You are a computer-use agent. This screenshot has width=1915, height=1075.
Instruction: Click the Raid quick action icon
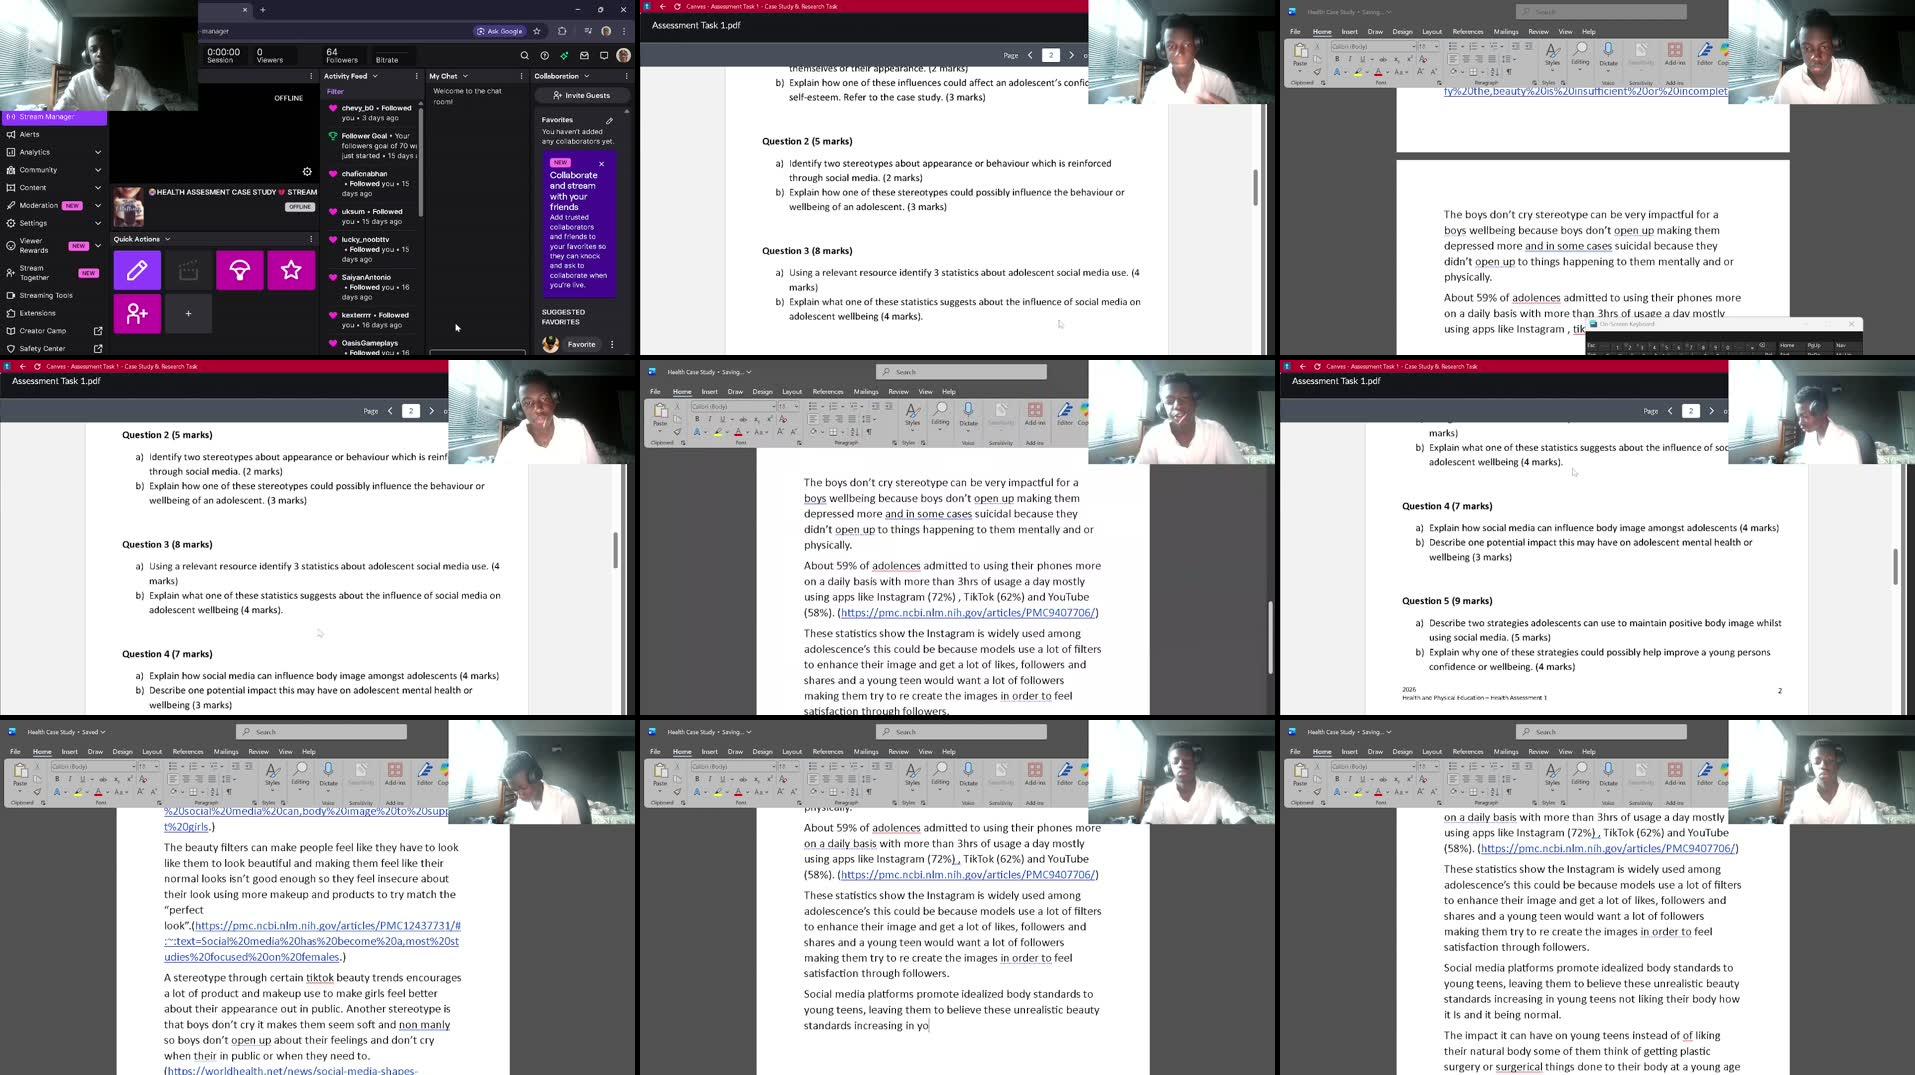tap(240, 270)
